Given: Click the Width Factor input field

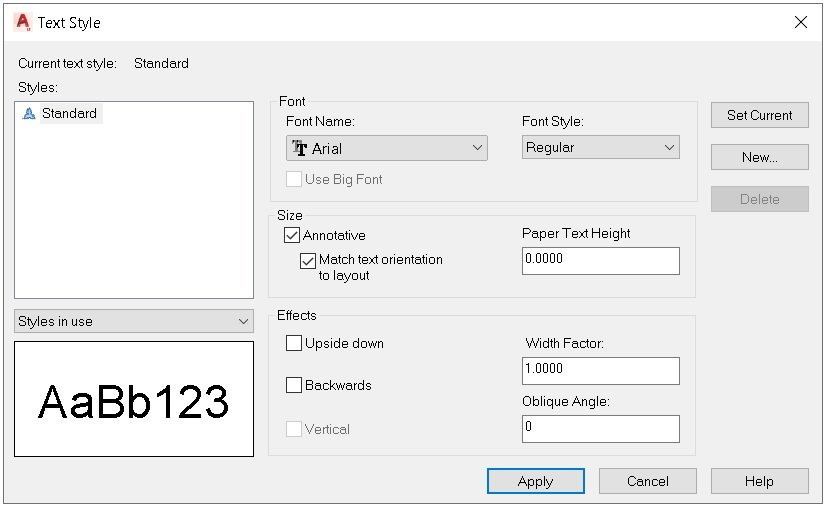Looking at the screenshot, I should pos(601,371).
